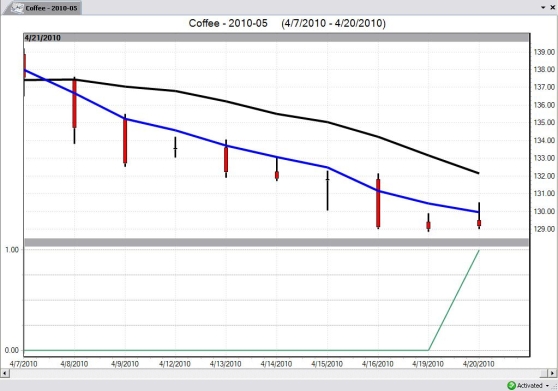Click the 139.00 price axis label
This screenshot has height=391, width=558.
pos(544,52)
